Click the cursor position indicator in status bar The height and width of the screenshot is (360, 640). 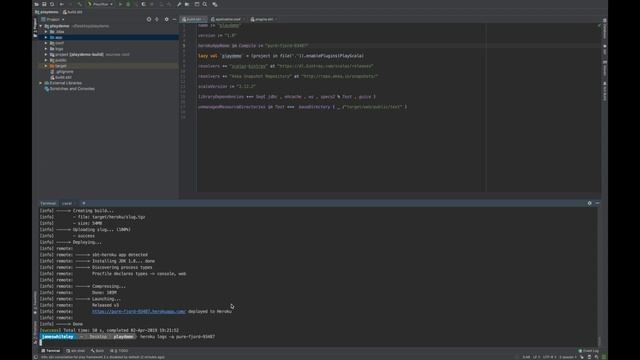(x=527, y=357)
